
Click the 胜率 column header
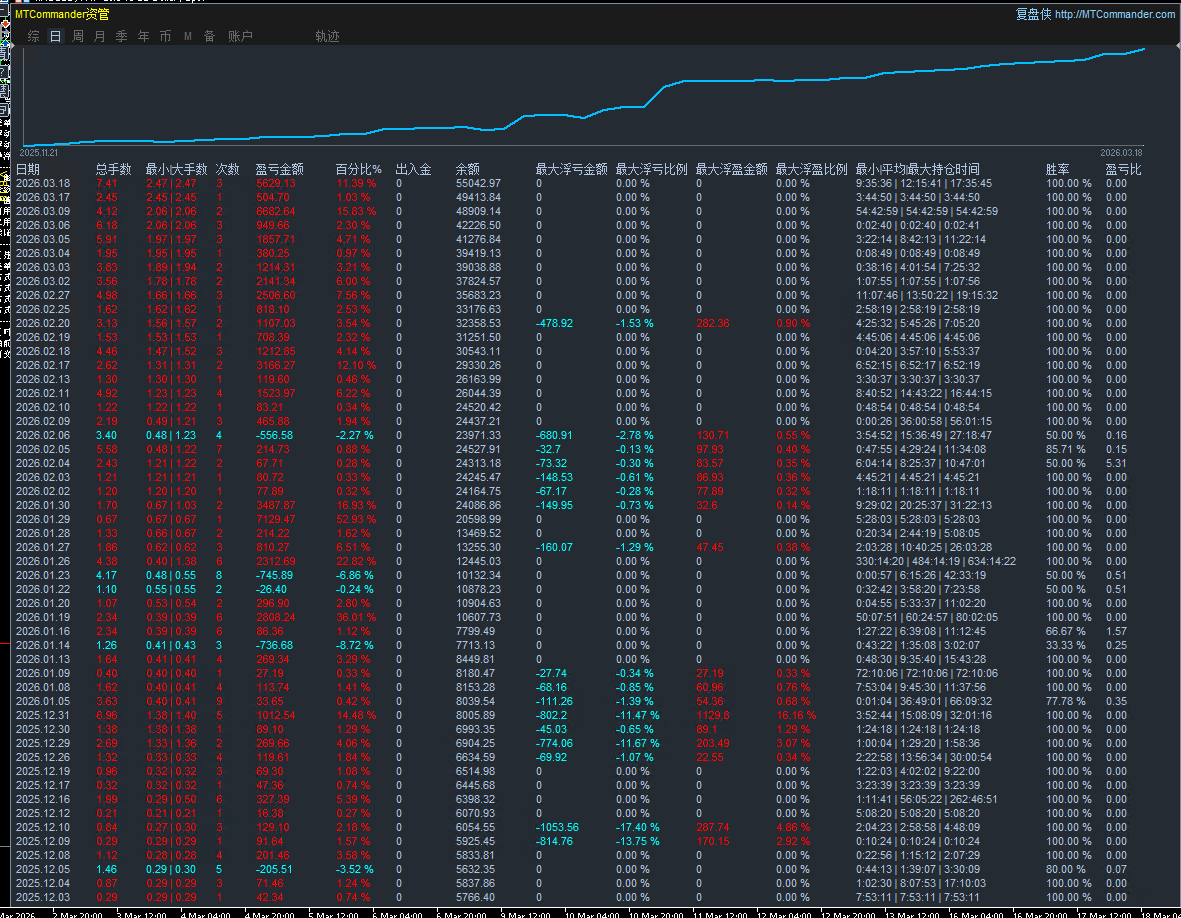coord(1057,169)
